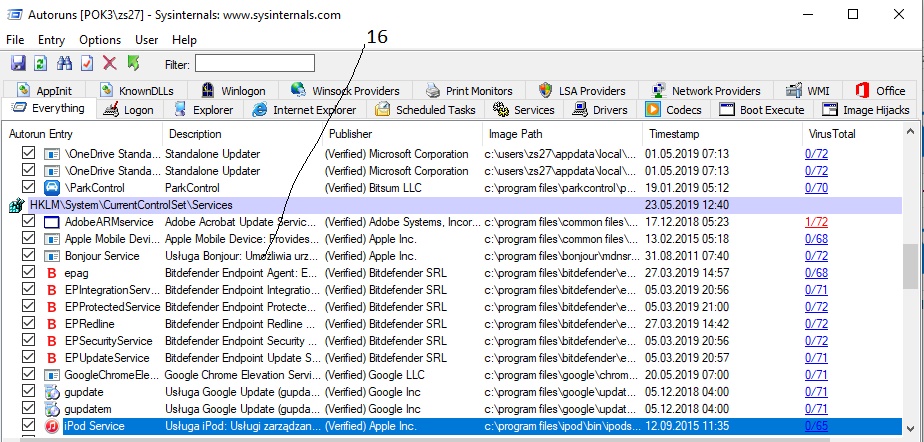The height and width of the screenshot is (442, 924).
Task: Click the epag Bitdefender B icon
Action: [52, 273]
